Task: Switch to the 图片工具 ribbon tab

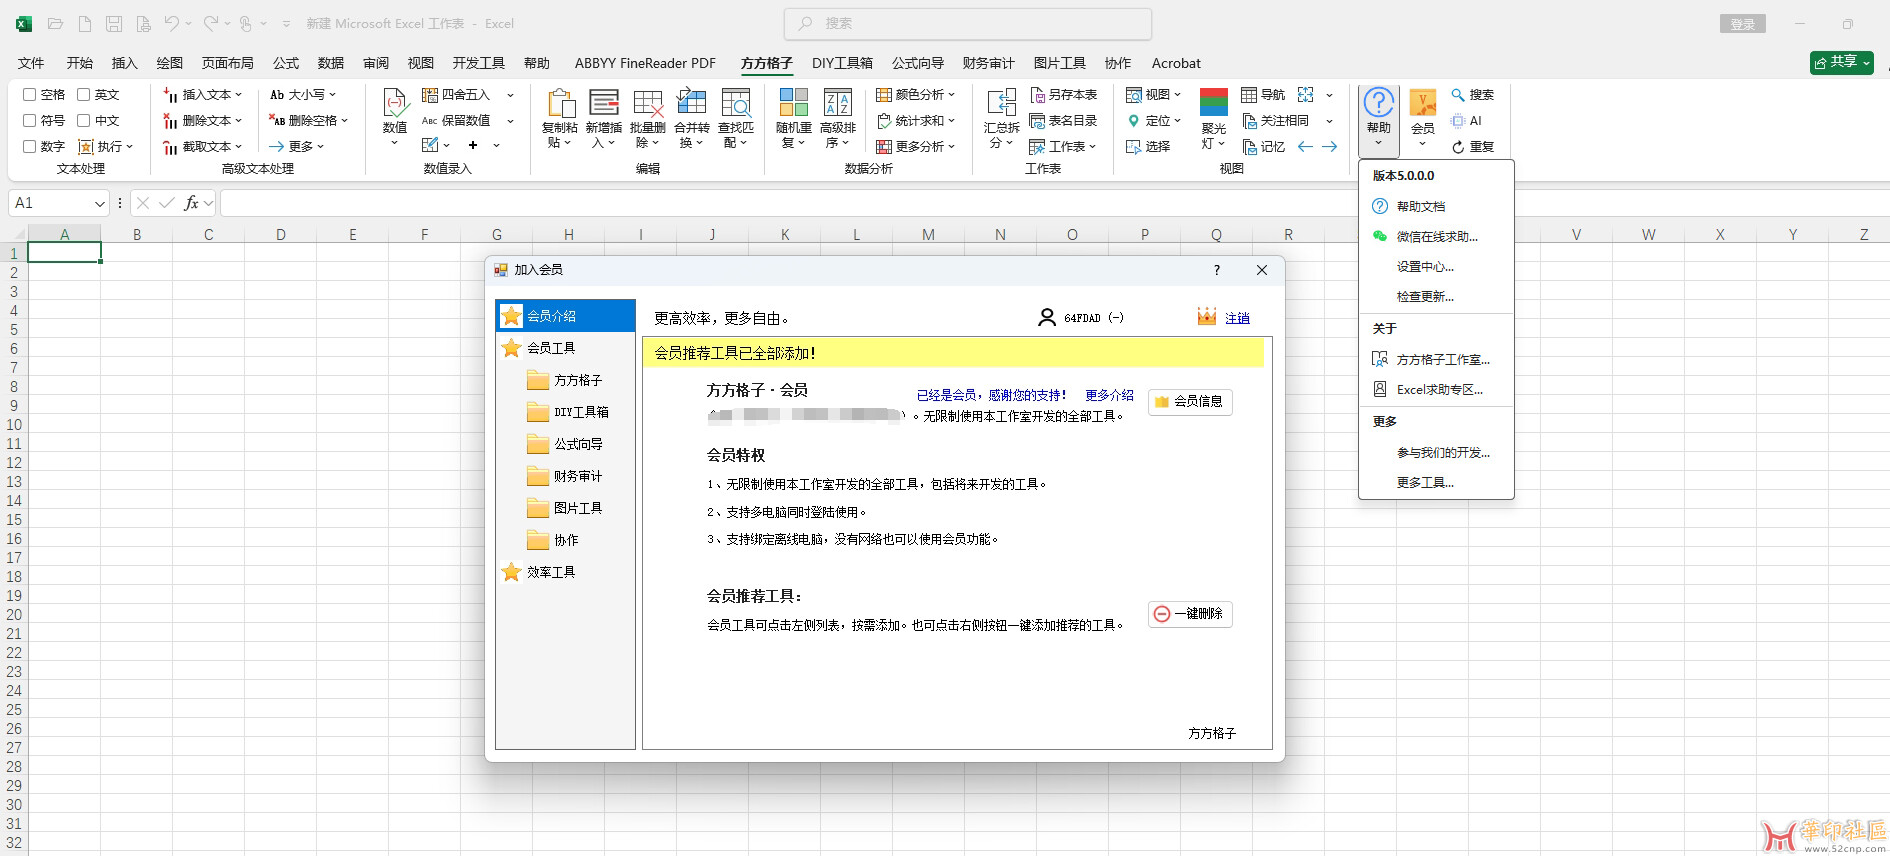Action: [x=1059, y=63]
